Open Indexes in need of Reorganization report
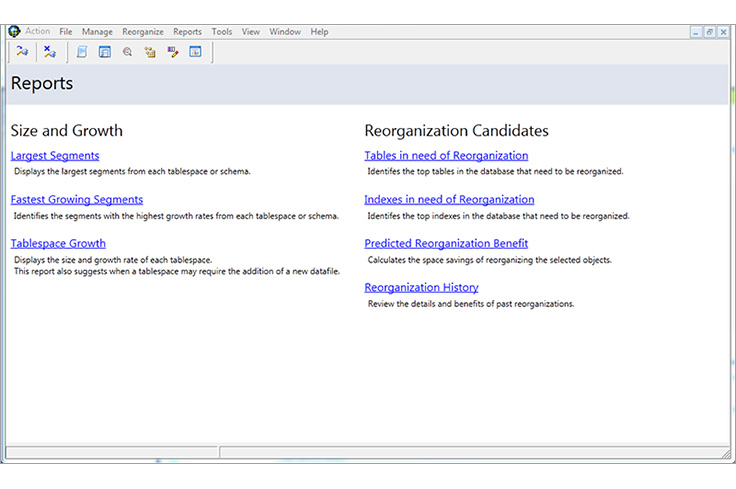736x489 pixels. (x=449, y=200)
